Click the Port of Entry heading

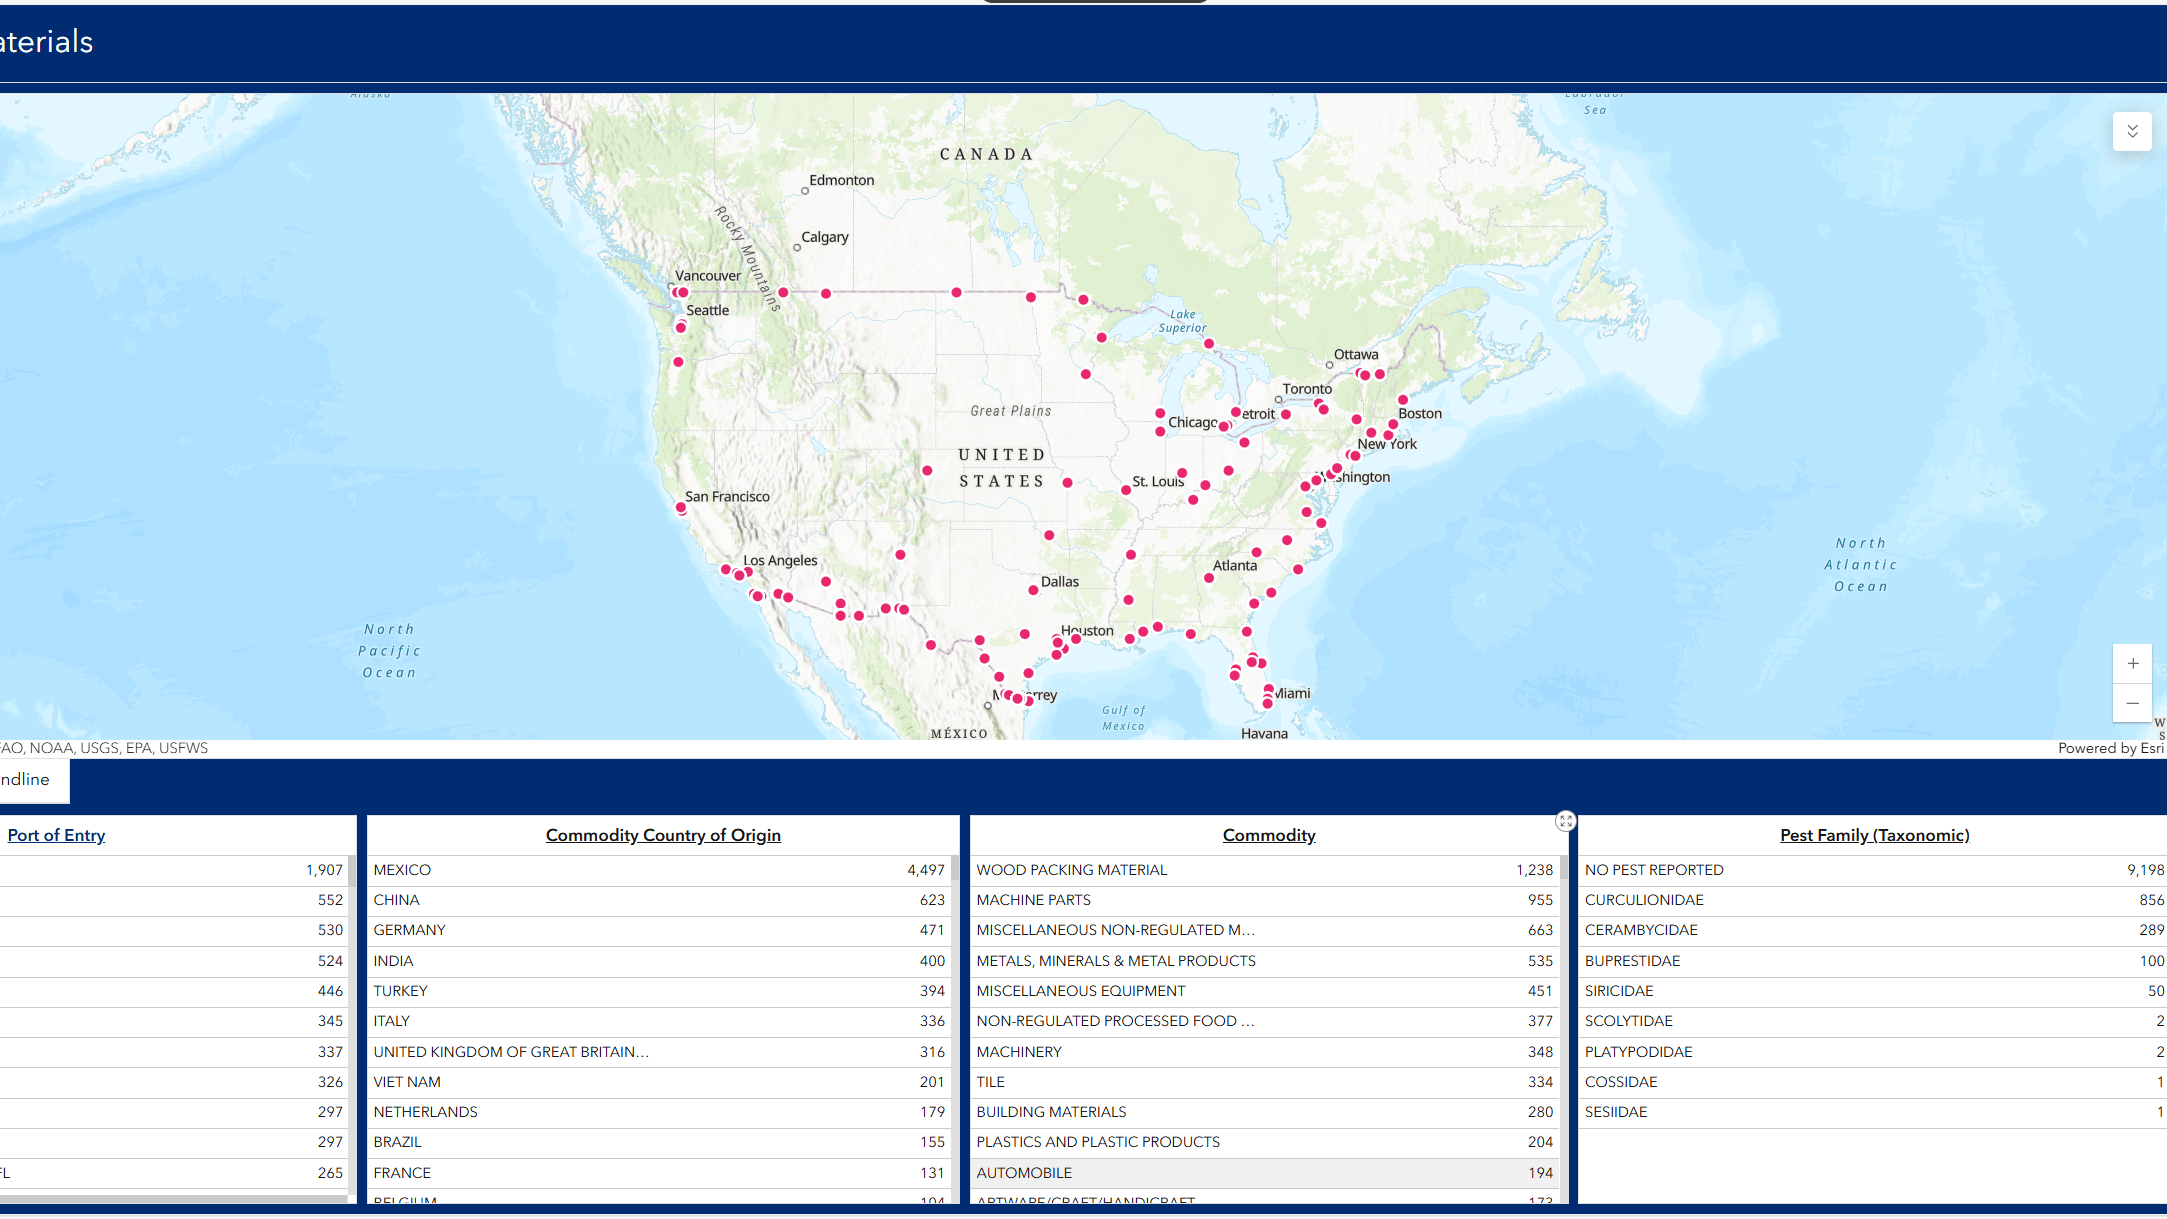click(56, 835)
